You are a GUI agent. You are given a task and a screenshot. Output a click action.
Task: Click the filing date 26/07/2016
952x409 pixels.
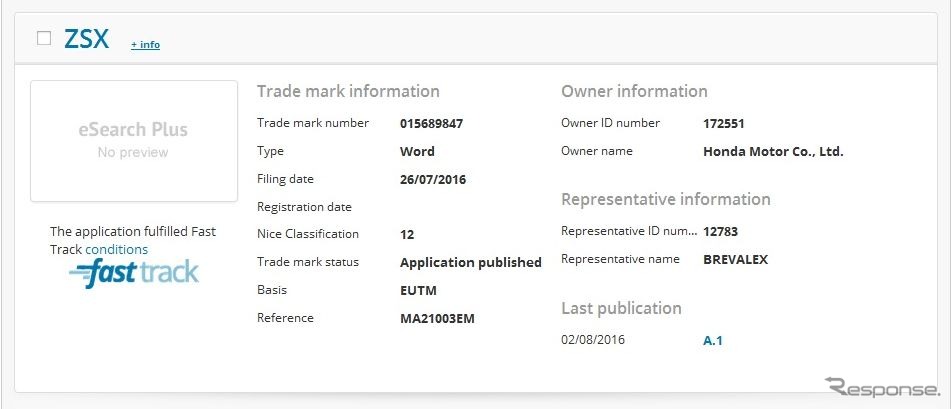click(x=433, y=180)
